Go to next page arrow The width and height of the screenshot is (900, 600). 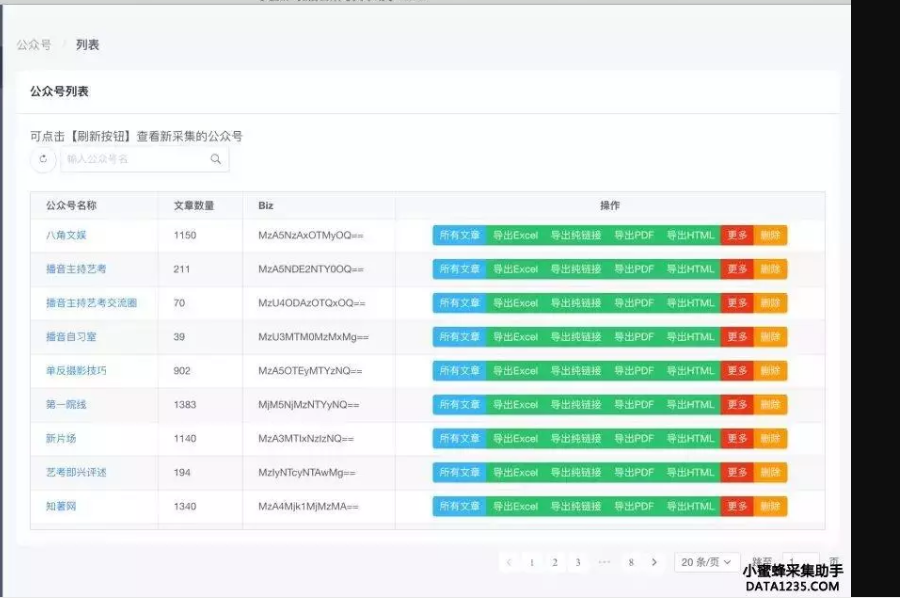(x=654, y=562)
